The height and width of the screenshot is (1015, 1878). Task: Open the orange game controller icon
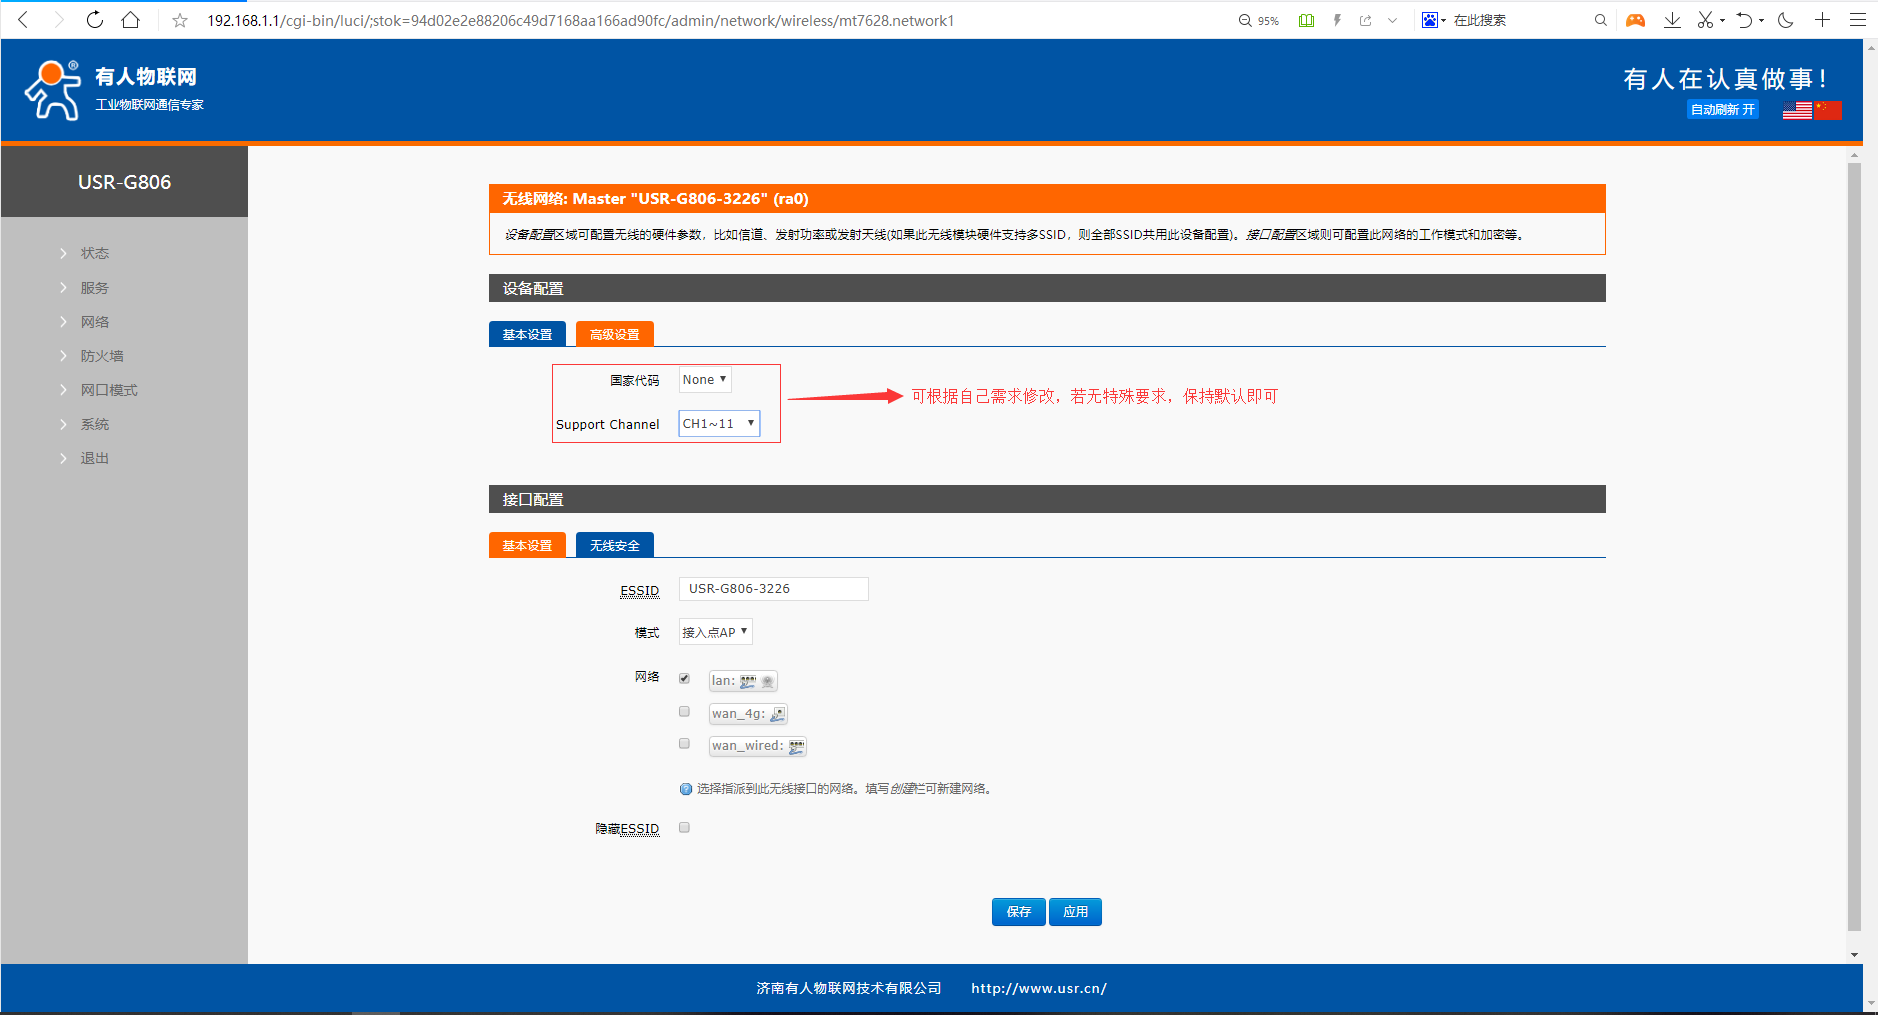1635,20
